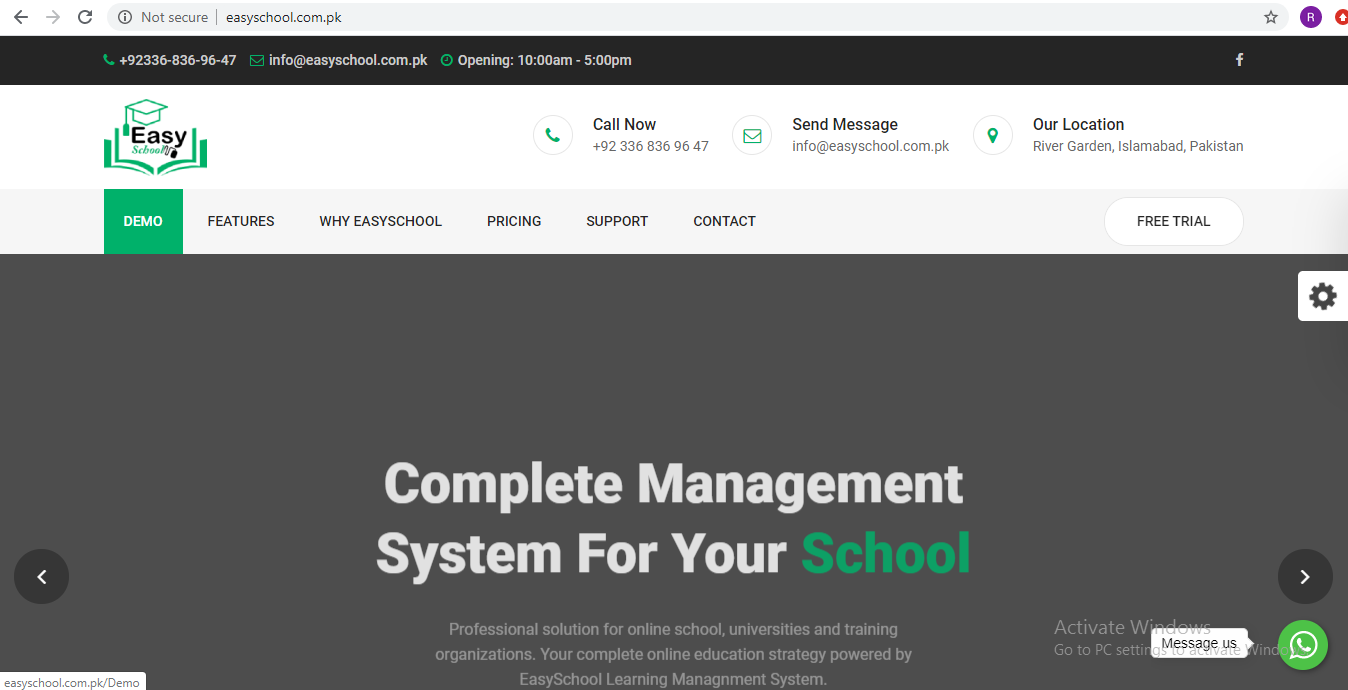Click the green word School in the heading
This screenshot has width=1348, height=690.
[x=886, y=553]
